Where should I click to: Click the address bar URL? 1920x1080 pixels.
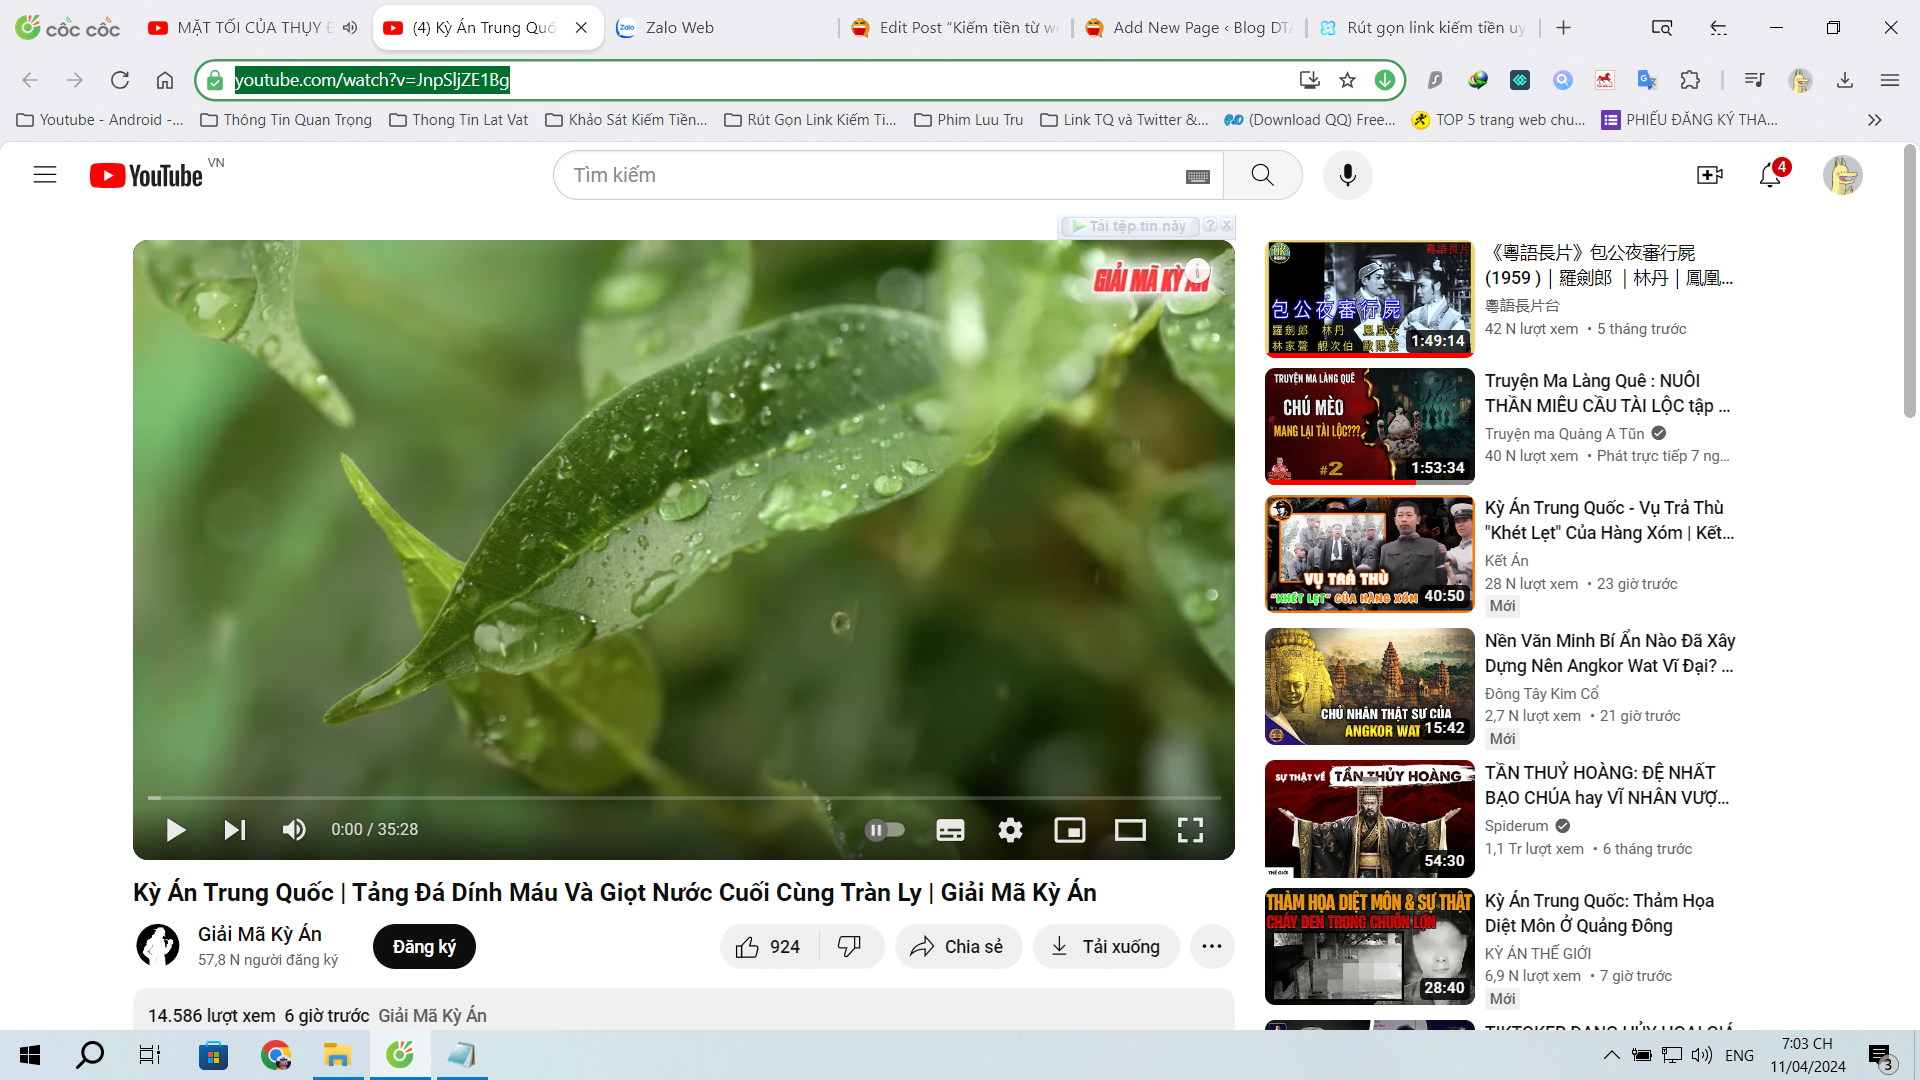click(372, 80)
